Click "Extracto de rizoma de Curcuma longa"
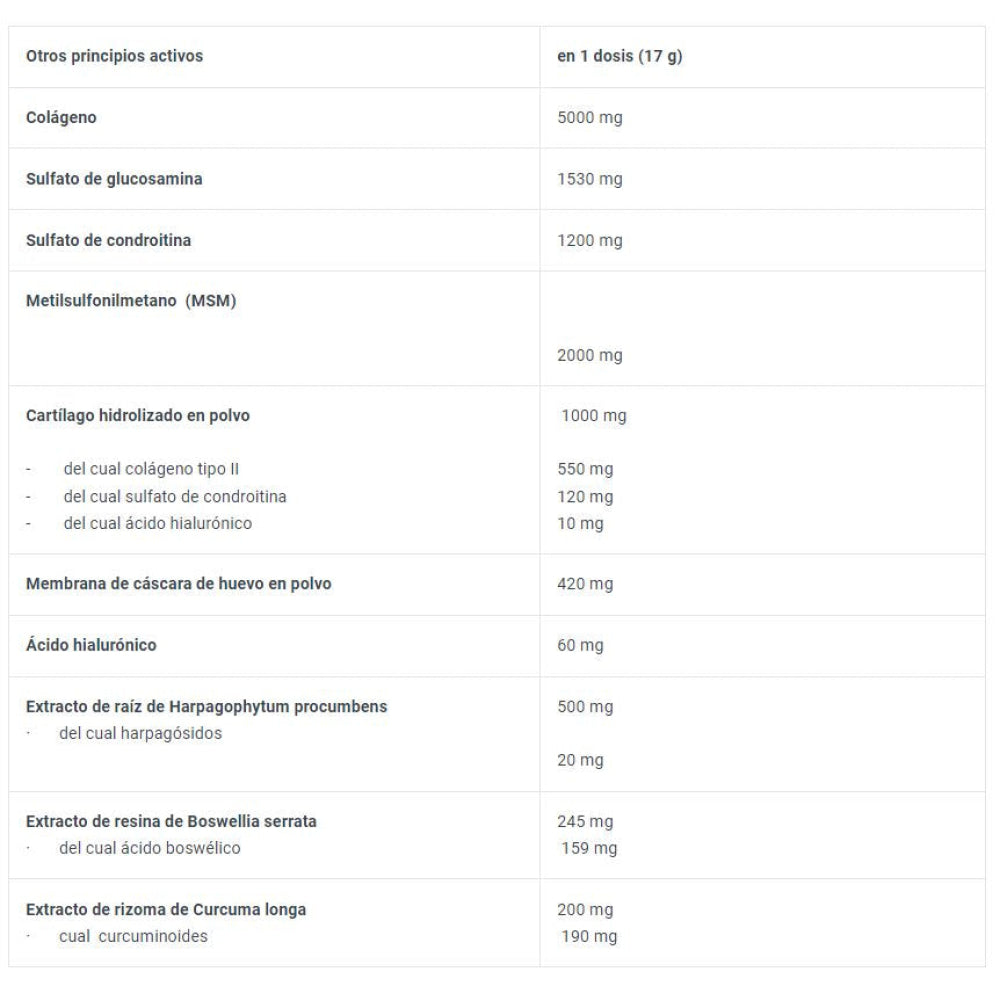This screenshot has width=1000, height=1000. 166,910
